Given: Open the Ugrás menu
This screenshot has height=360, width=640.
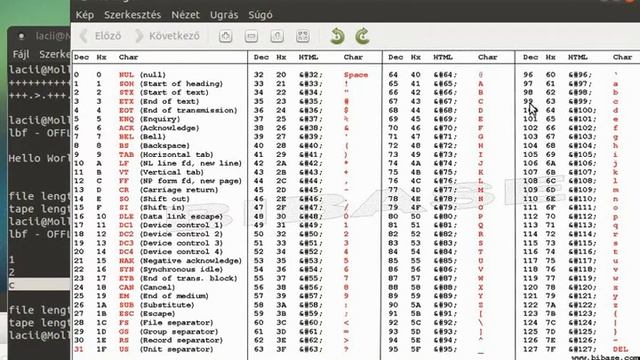Looking at the screenshot, I should (224, 15).
